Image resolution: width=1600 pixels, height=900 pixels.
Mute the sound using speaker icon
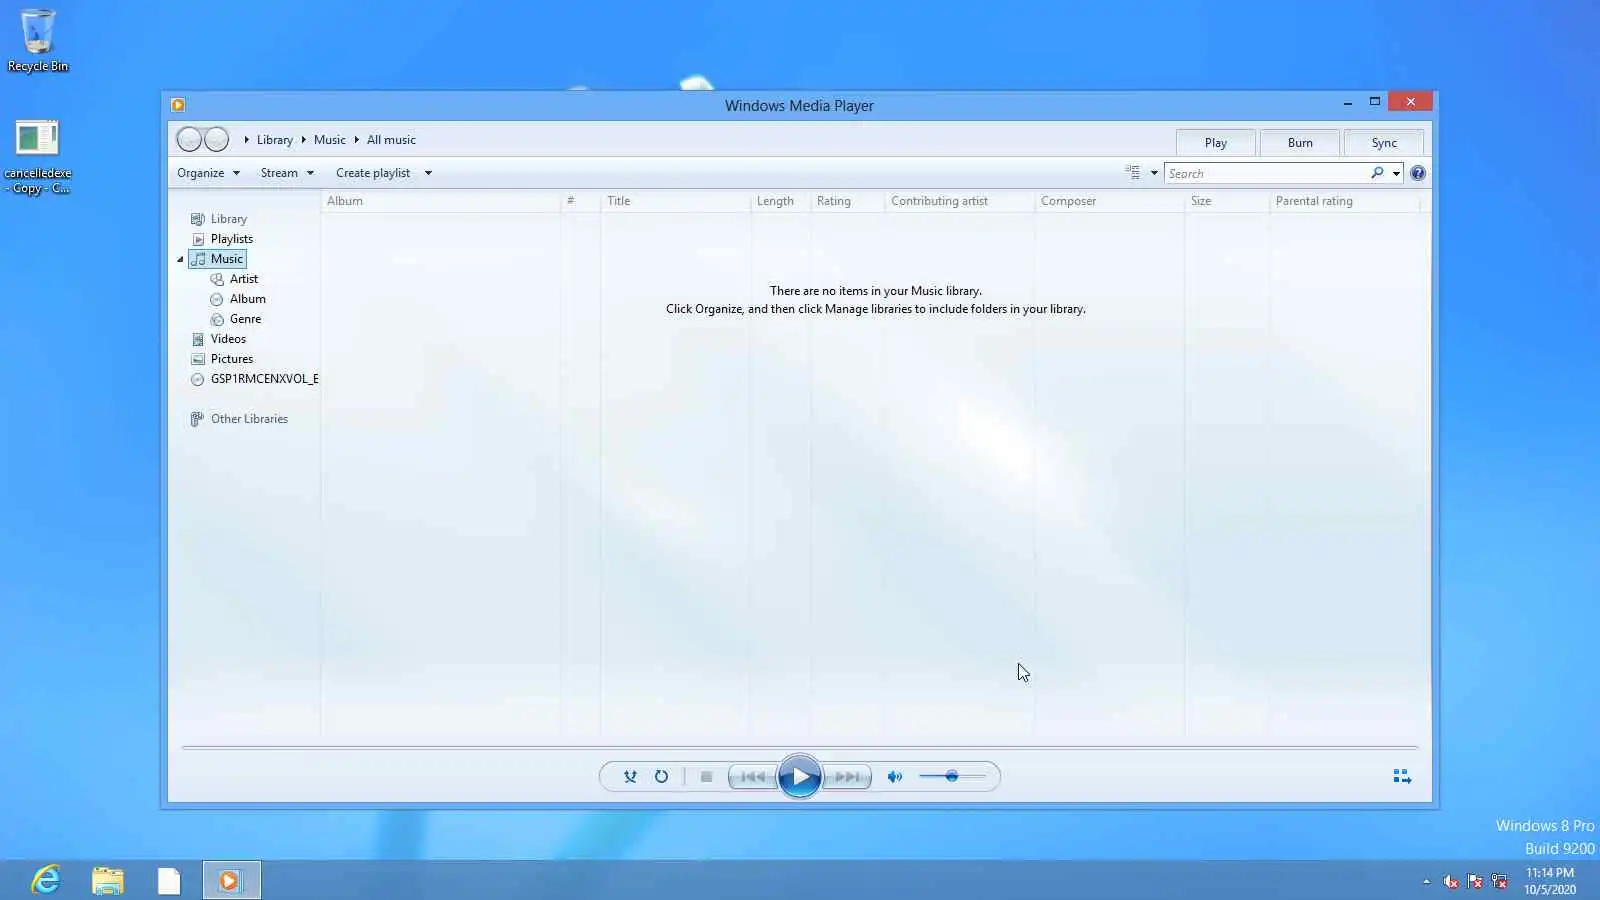[895, 777]
